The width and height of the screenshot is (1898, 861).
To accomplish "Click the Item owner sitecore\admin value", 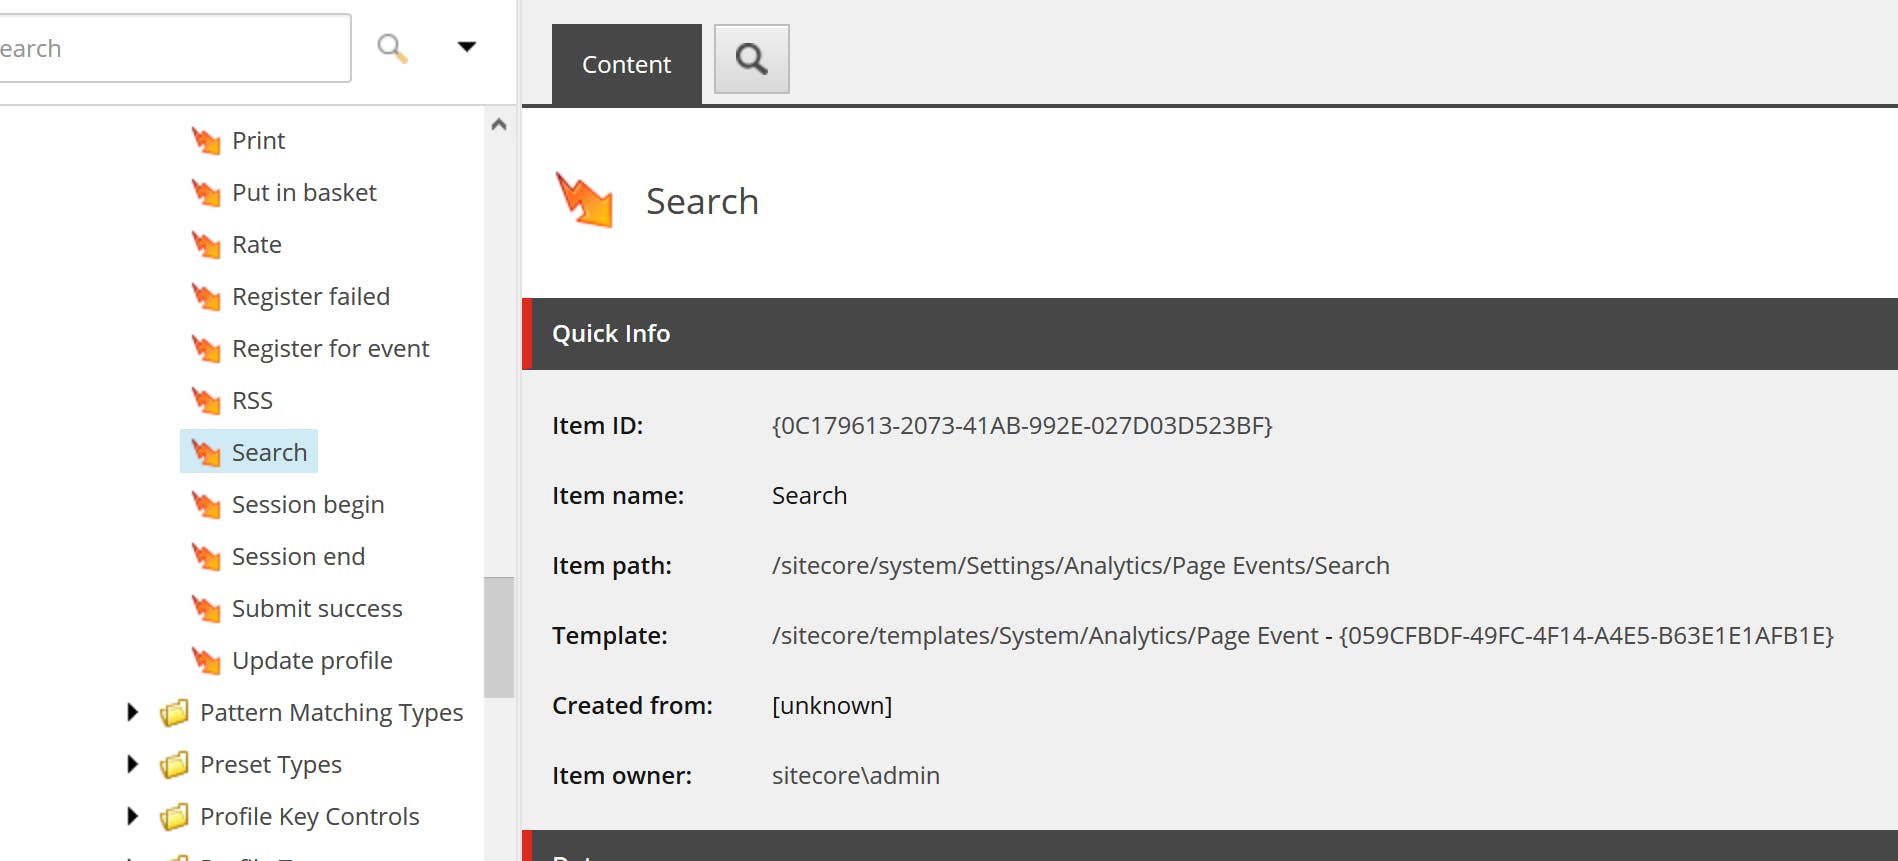I will coord(856,776).
